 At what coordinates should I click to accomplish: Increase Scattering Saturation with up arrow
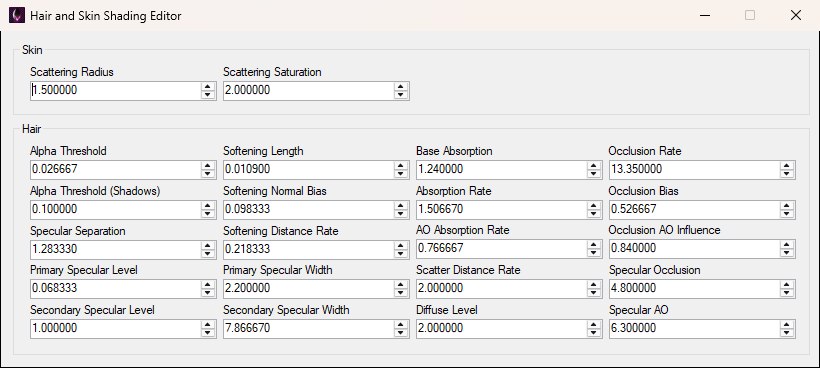tap(401, 86)
